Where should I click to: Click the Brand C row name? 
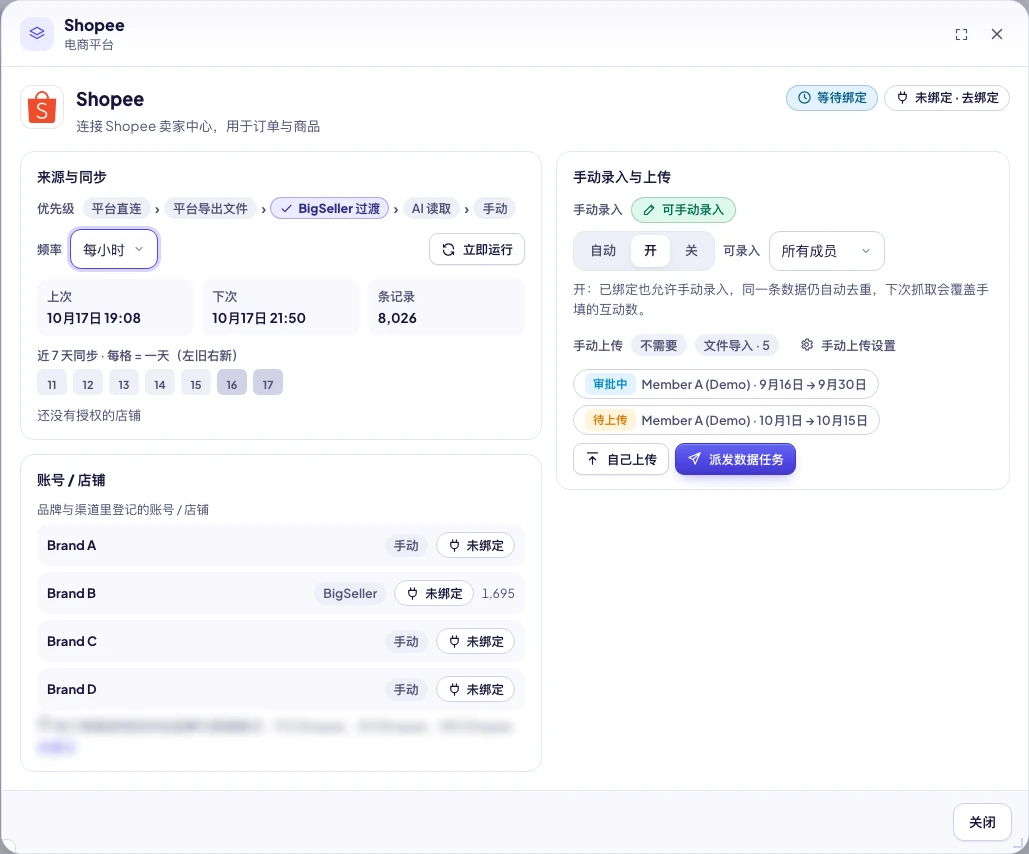coord(72,641)
